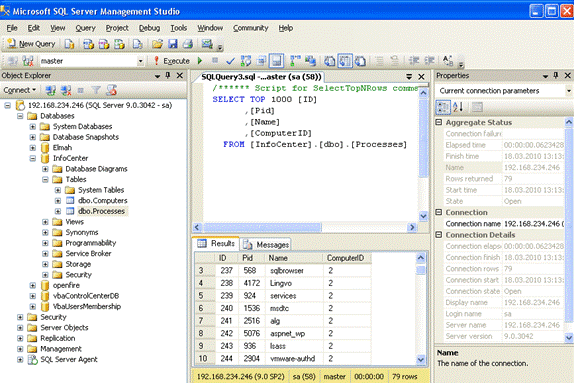Open the Connect dropdown in Object Explorer
This screenshot has height=383, width=574.
pyautogui.click(x=20, y=90)
